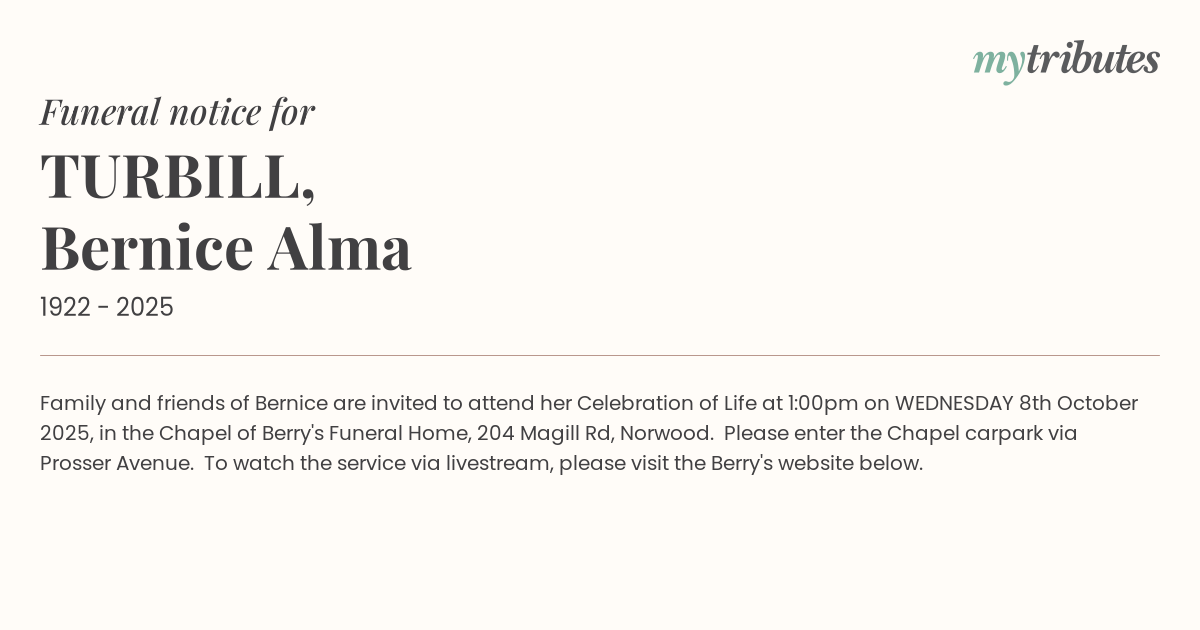1200x630 pixels.
Task: Click the name "Bernice Alma"
Action: [x=226, y=248]
